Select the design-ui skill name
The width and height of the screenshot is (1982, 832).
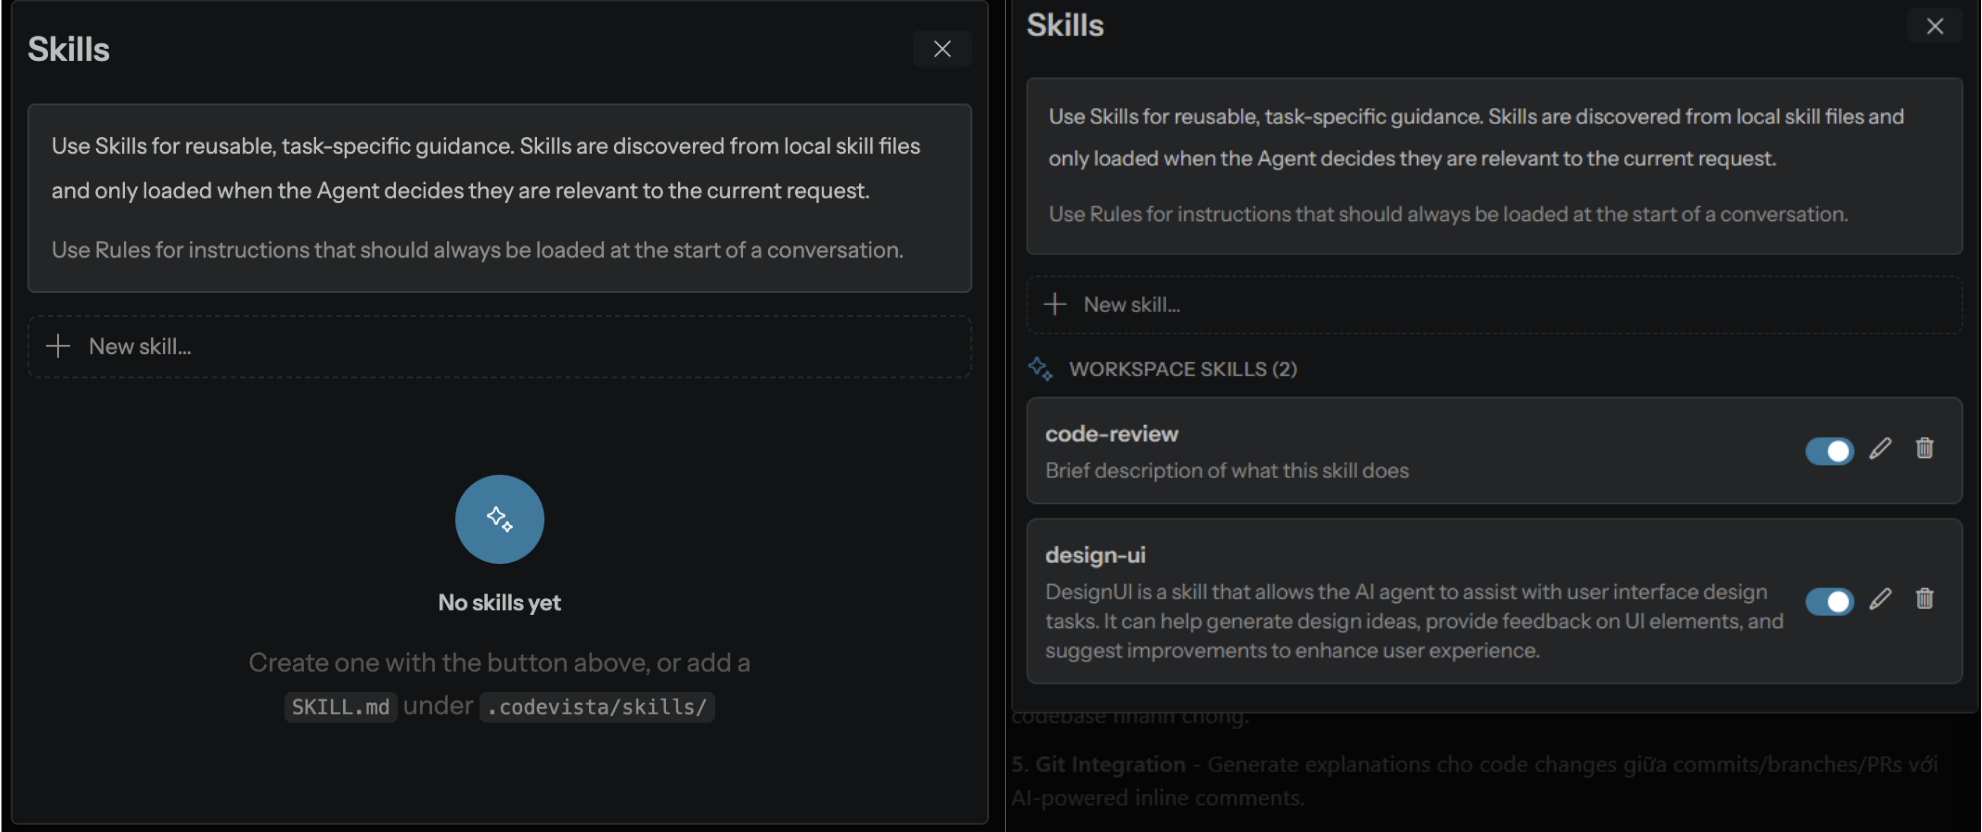coord(1095,555)
